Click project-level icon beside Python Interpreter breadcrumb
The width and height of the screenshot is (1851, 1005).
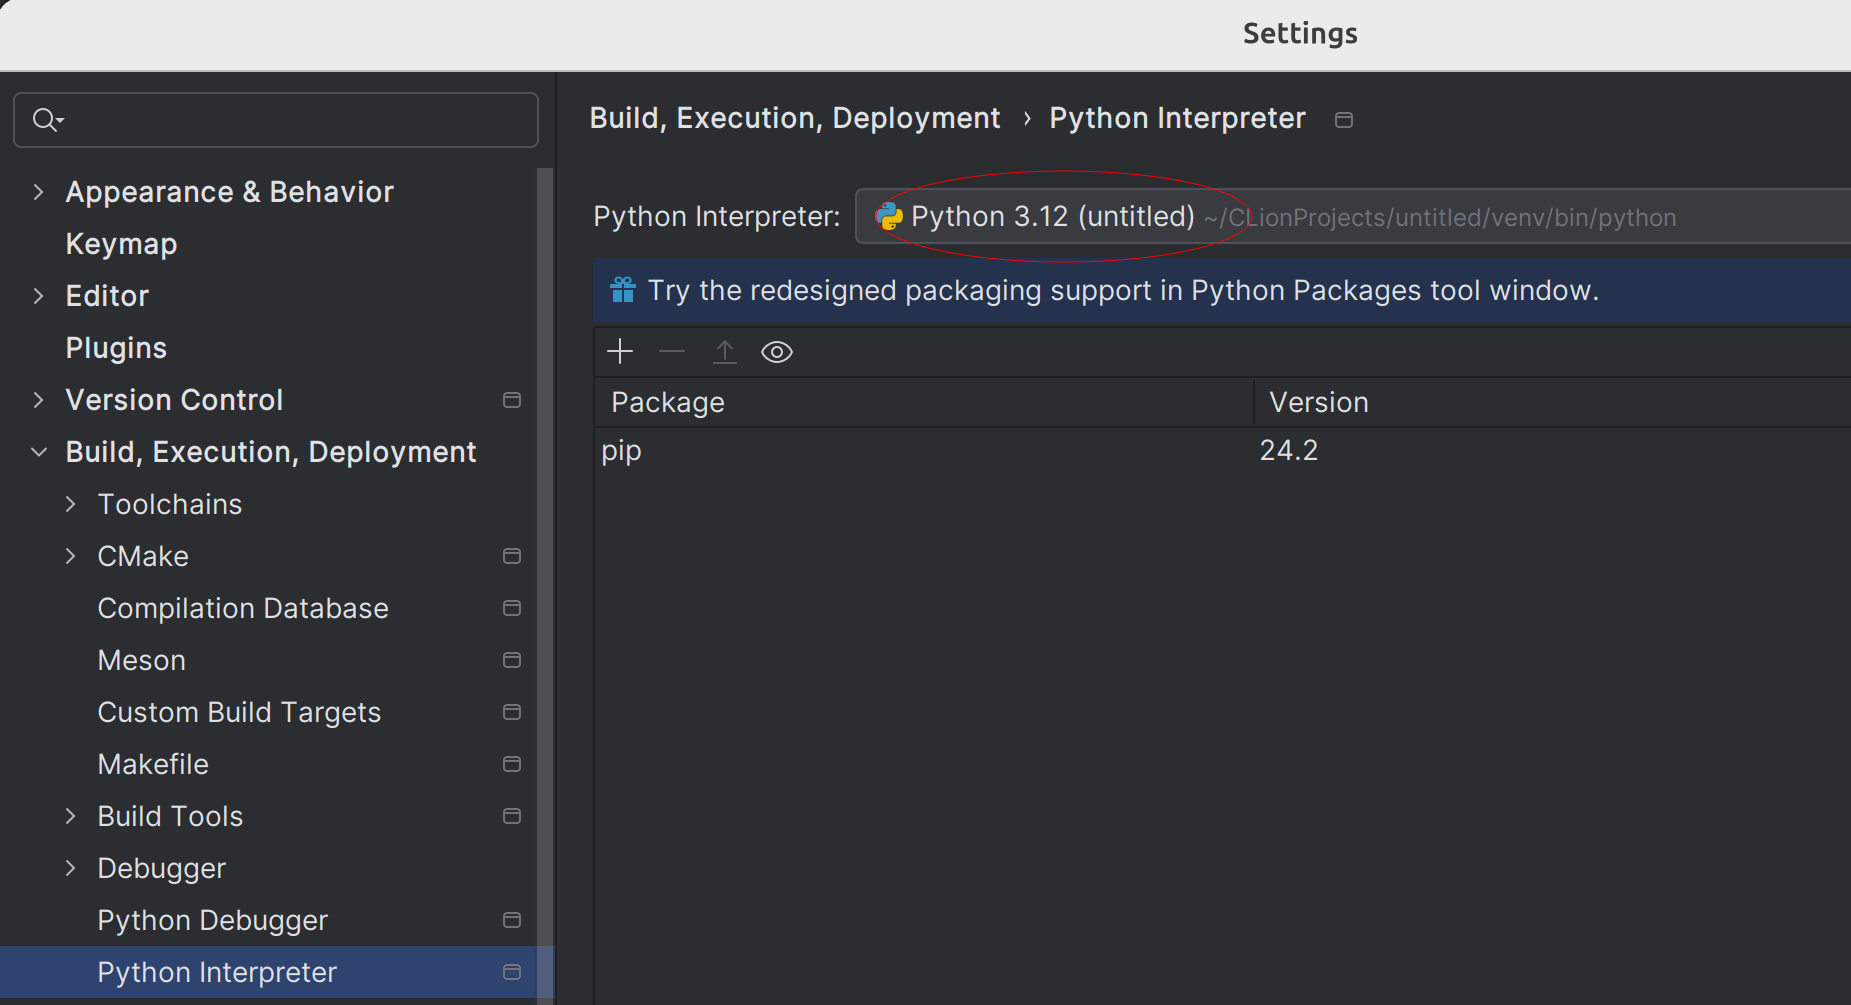pyautogui.click(x=1344, y=120)
